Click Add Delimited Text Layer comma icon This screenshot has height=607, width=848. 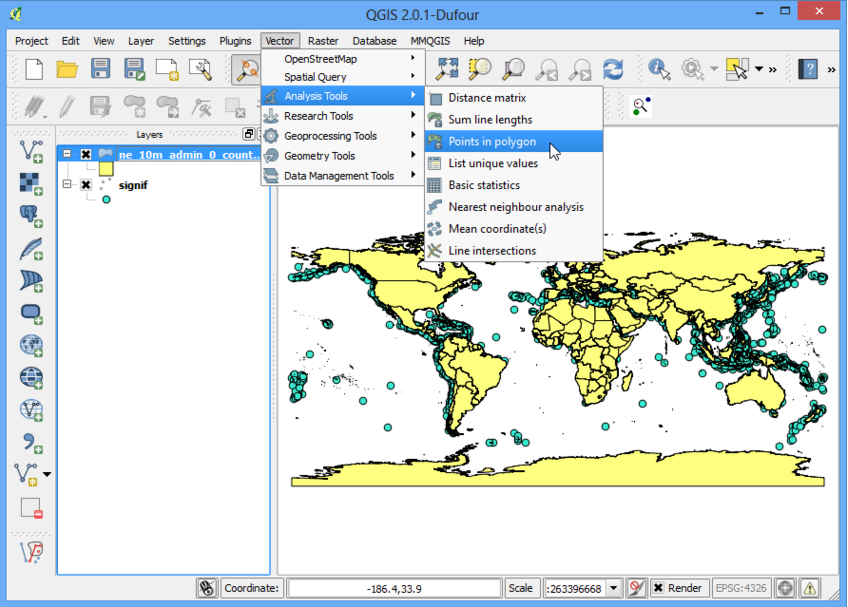click(x=31, y=443)
